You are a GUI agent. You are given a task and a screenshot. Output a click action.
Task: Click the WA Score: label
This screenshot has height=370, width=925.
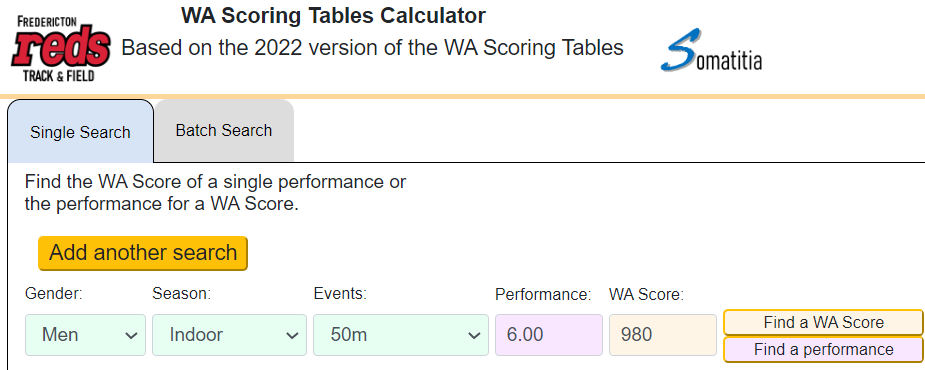click(x=647, y=294)
